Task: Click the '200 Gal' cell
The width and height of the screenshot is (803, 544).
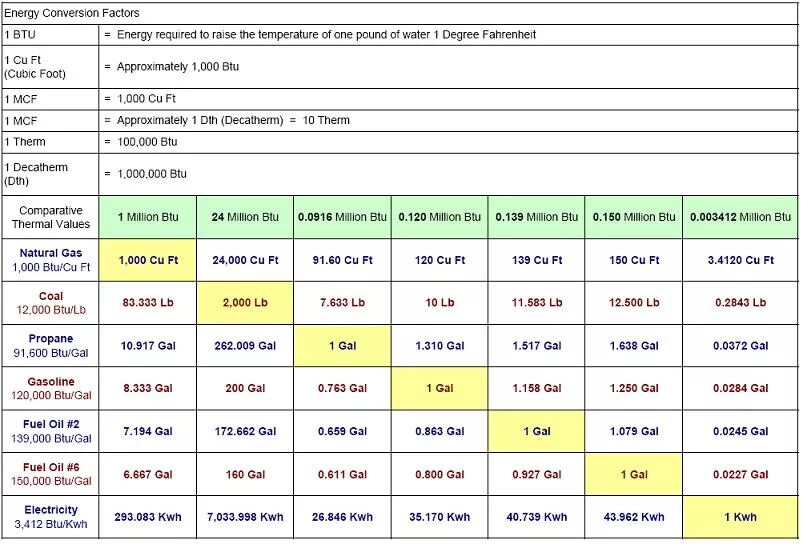Action: tap(245, 388)
